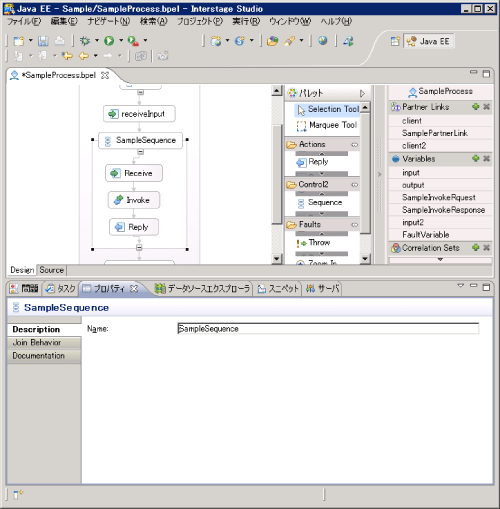Switch to the Source editor tab

coord(51,270)
